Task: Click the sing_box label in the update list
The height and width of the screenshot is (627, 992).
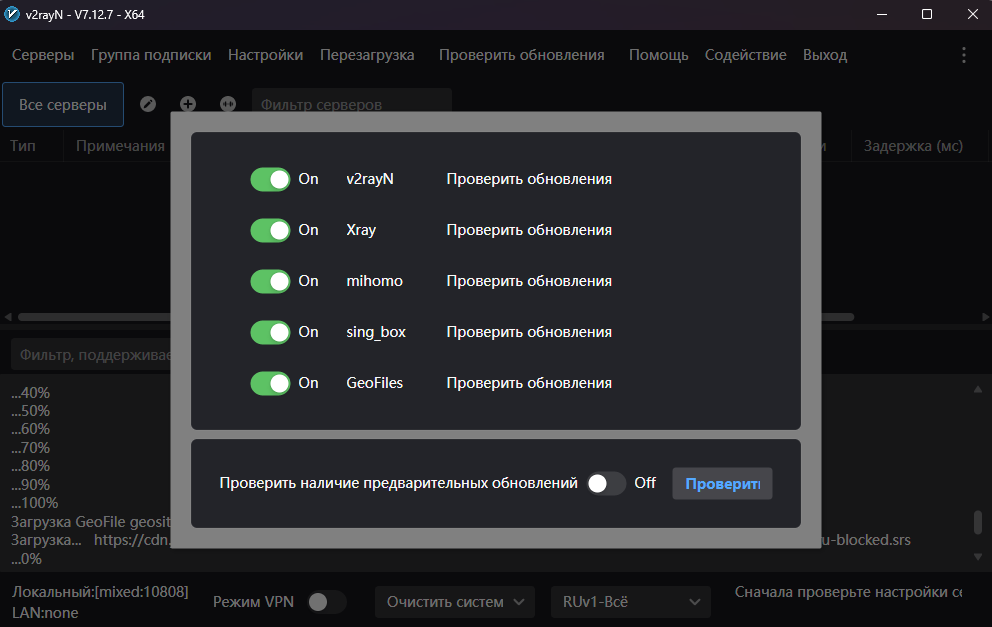Action: [x=376, y=332]
